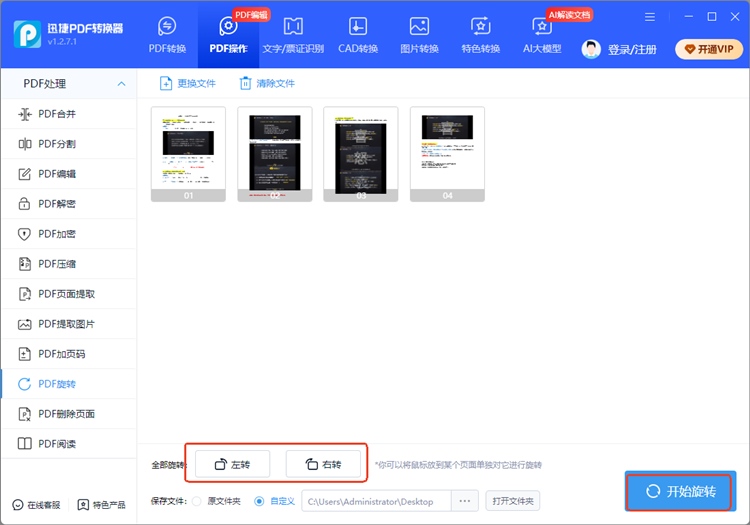Open the 图片转换 tab
This screenshot has width=750, height=525.
coord(419,35)
